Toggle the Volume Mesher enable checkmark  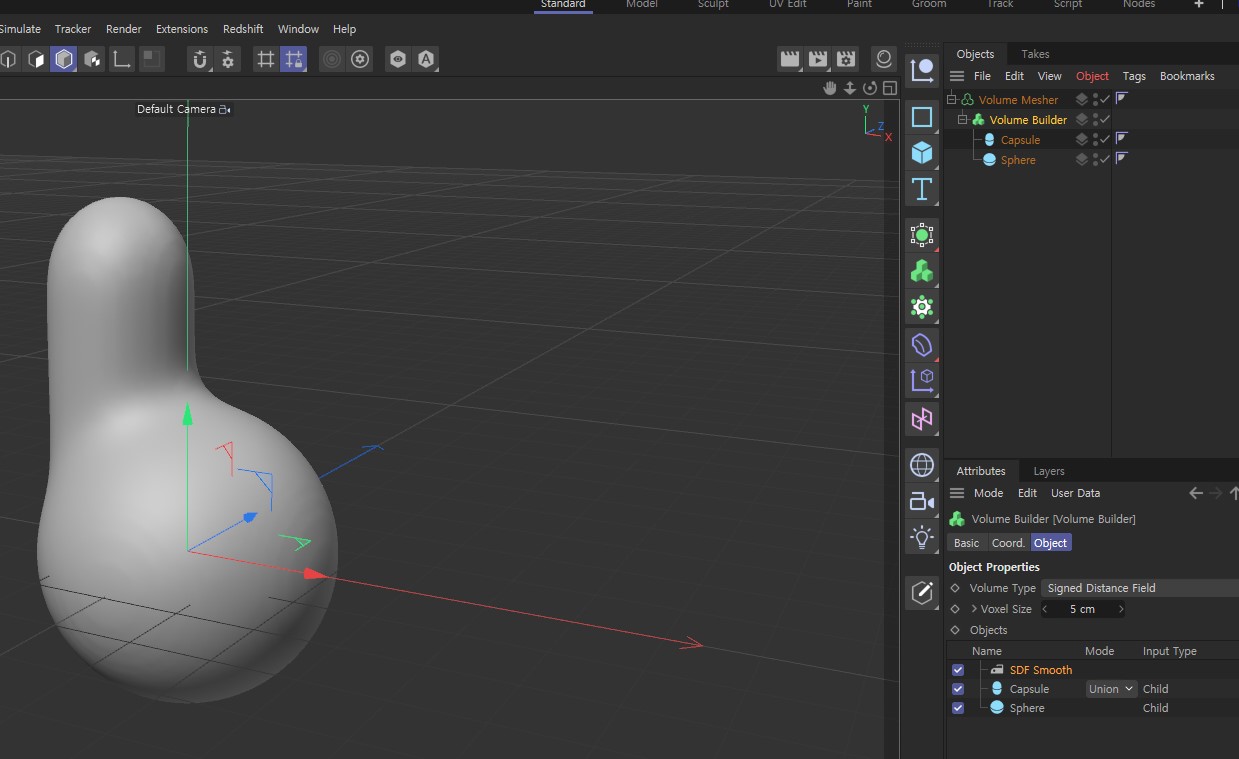coord(1105,99)
